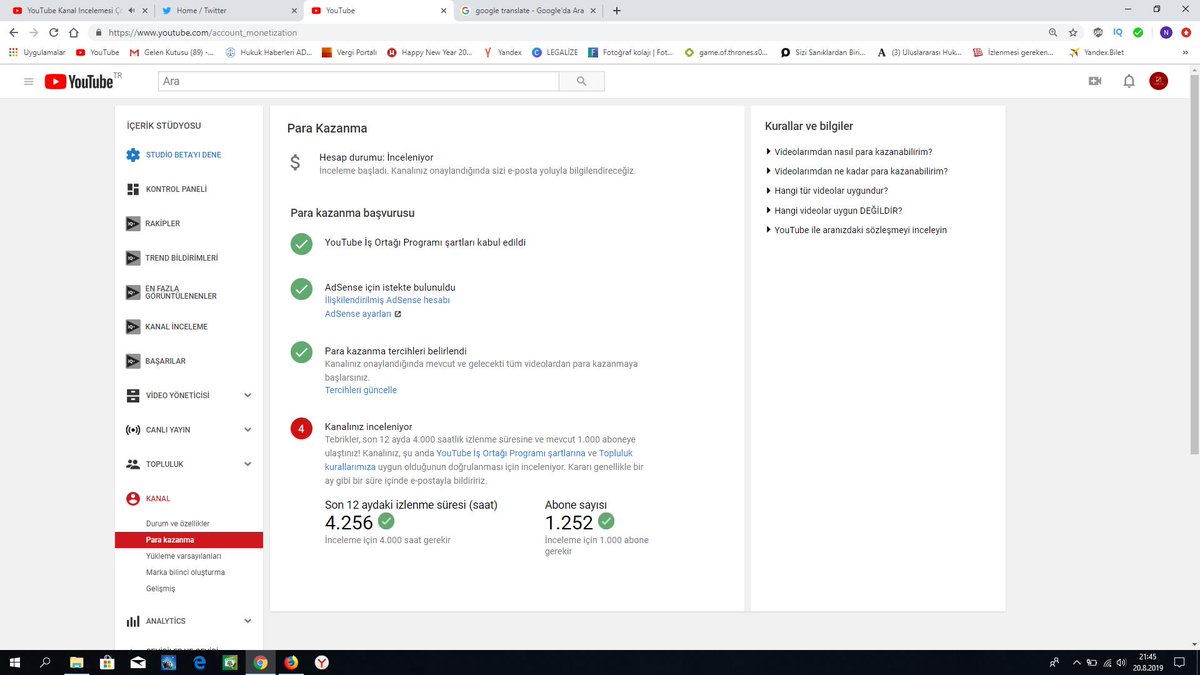Viewport: 1200px width, 675px height.
Task: Click the Tercihleri güncelle link
Action: (360, 390)
